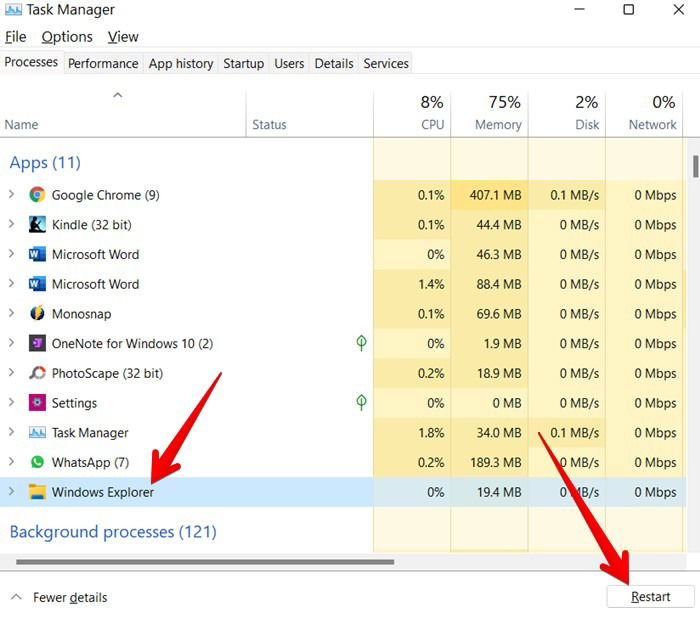Click the Windows Explorer folder icon

click(x=37, y=492)
